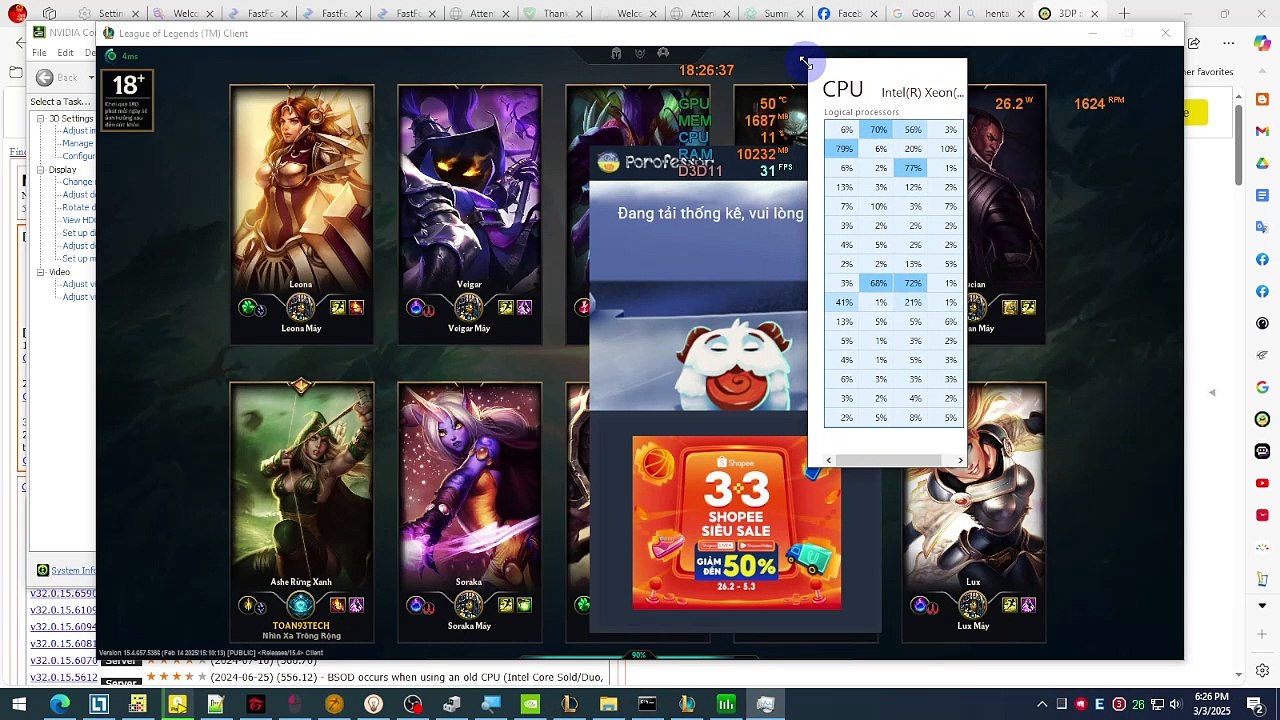Image resolution: width=1280 pixels, height=720 pixels.
Task: Switch to the Facebook browser tab
Action: [849, 14]
